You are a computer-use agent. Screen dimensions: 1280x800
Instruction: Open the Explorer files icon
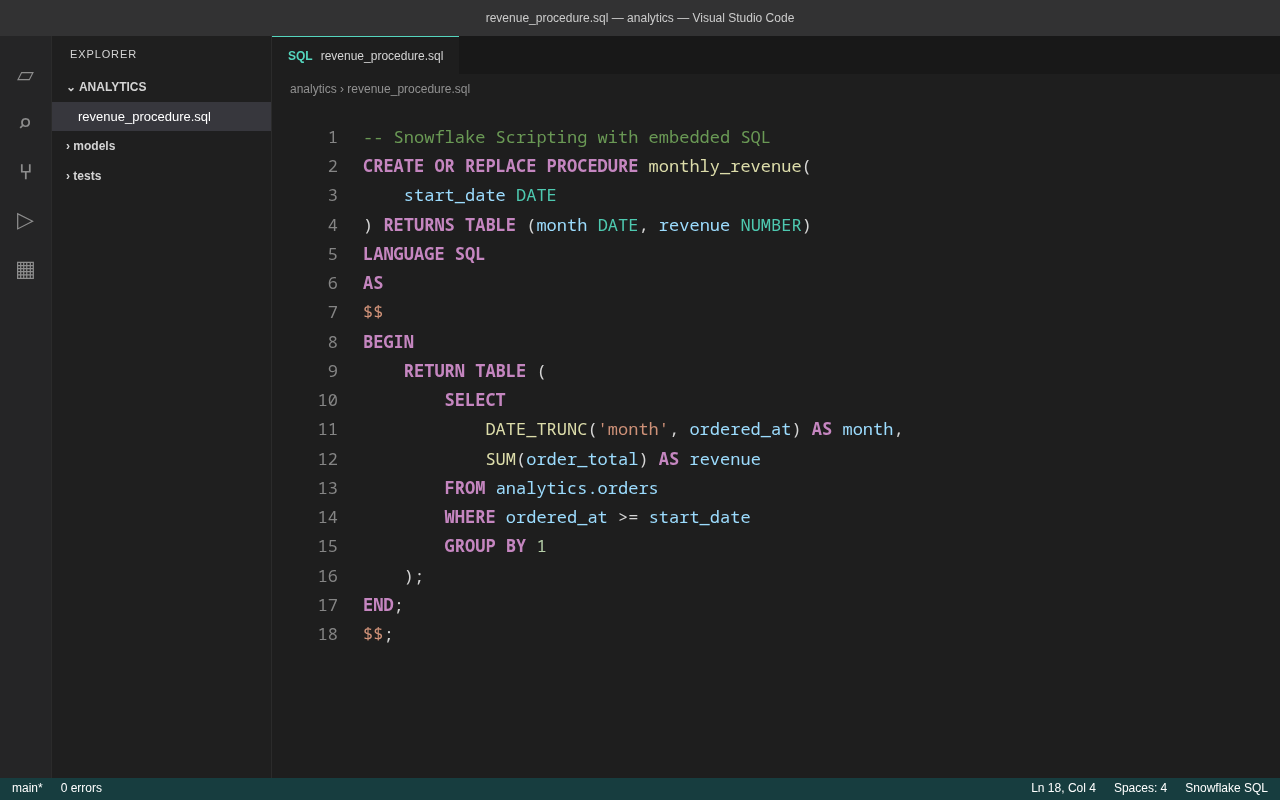(x=25, y=76)
